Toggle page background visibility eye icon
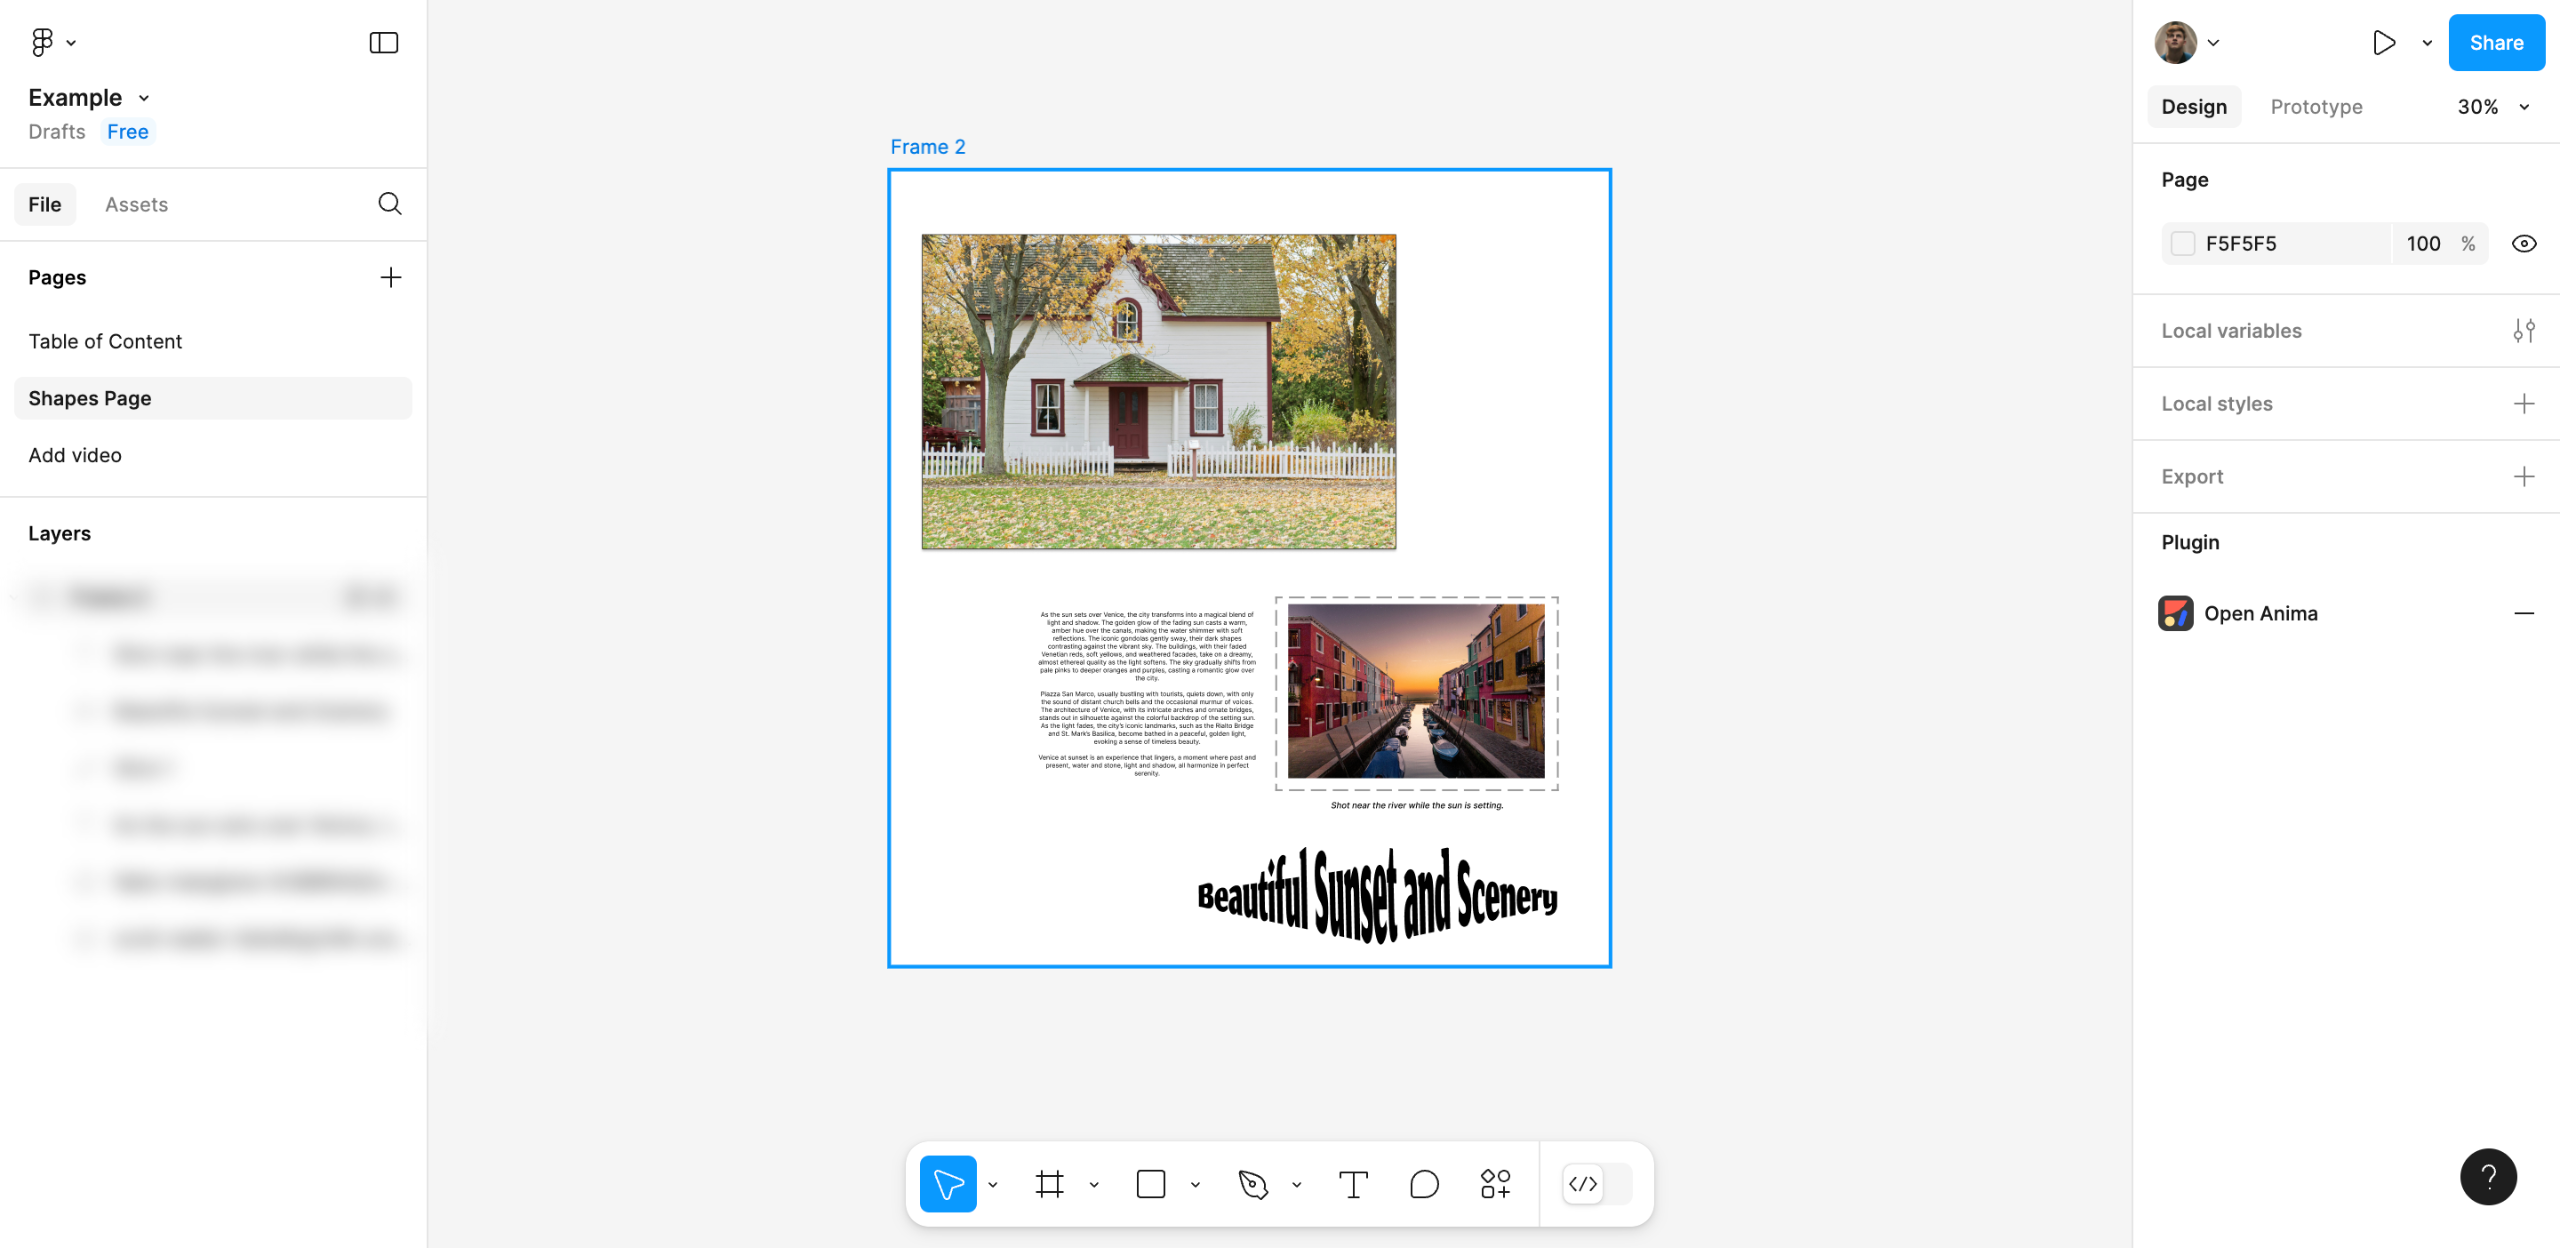This screenshot has width=2560, height=1248. (2523, 244)
